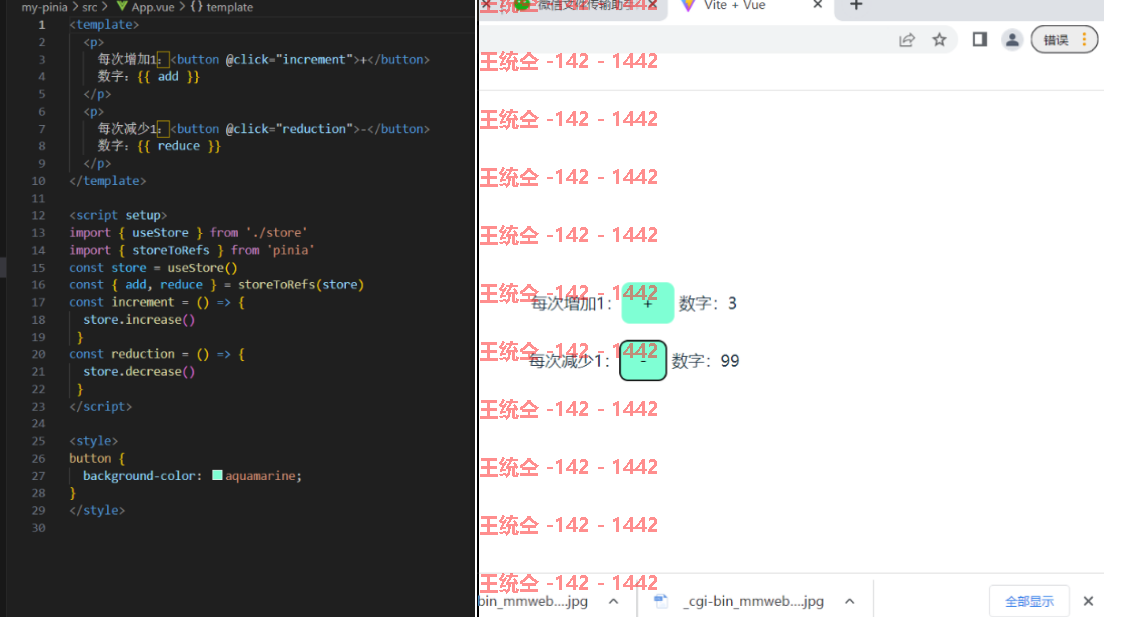
Task: Click the './store' string on line 13
Action: coord(276,233)
